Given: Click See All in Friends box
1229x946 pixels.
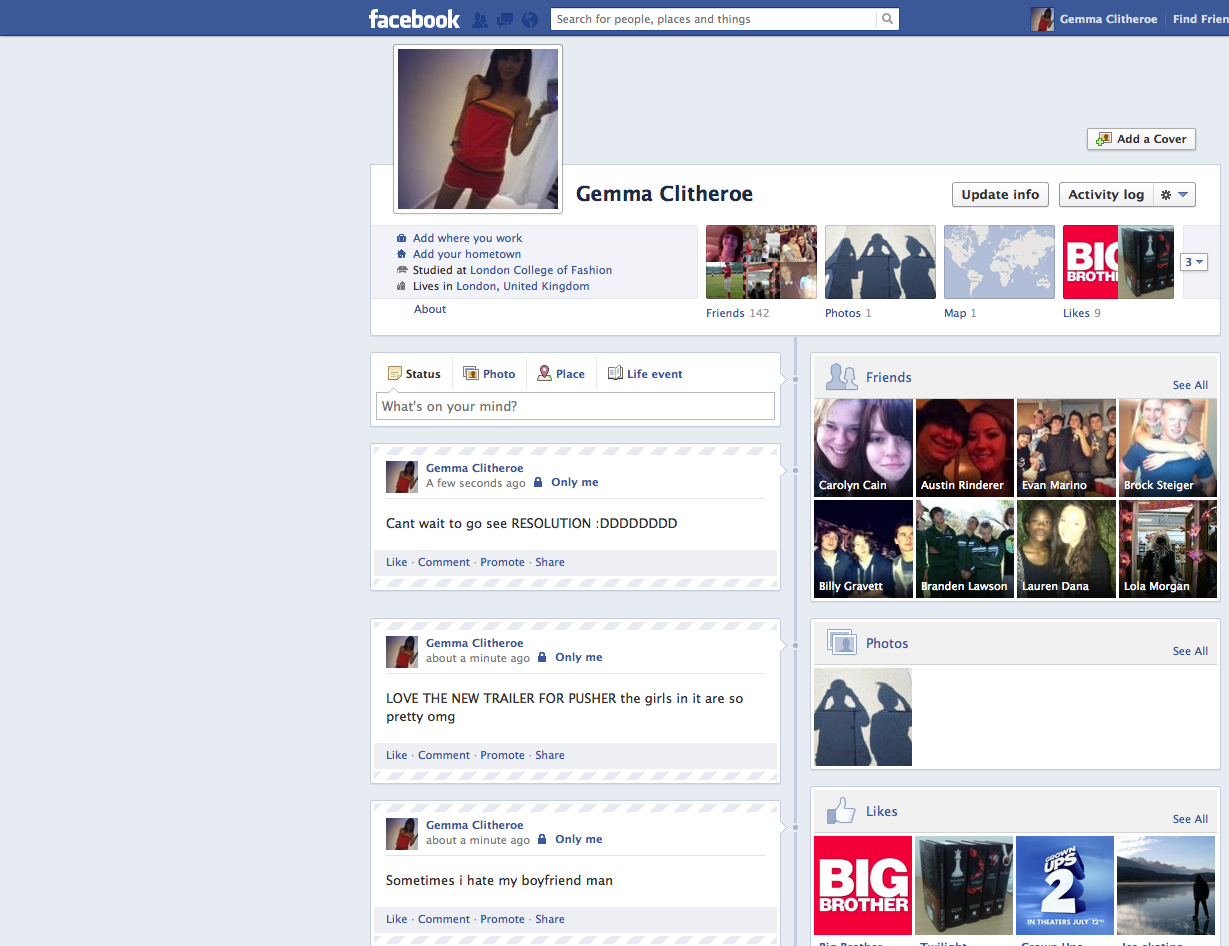Looking at the screenshot, I should (1190, 385).
